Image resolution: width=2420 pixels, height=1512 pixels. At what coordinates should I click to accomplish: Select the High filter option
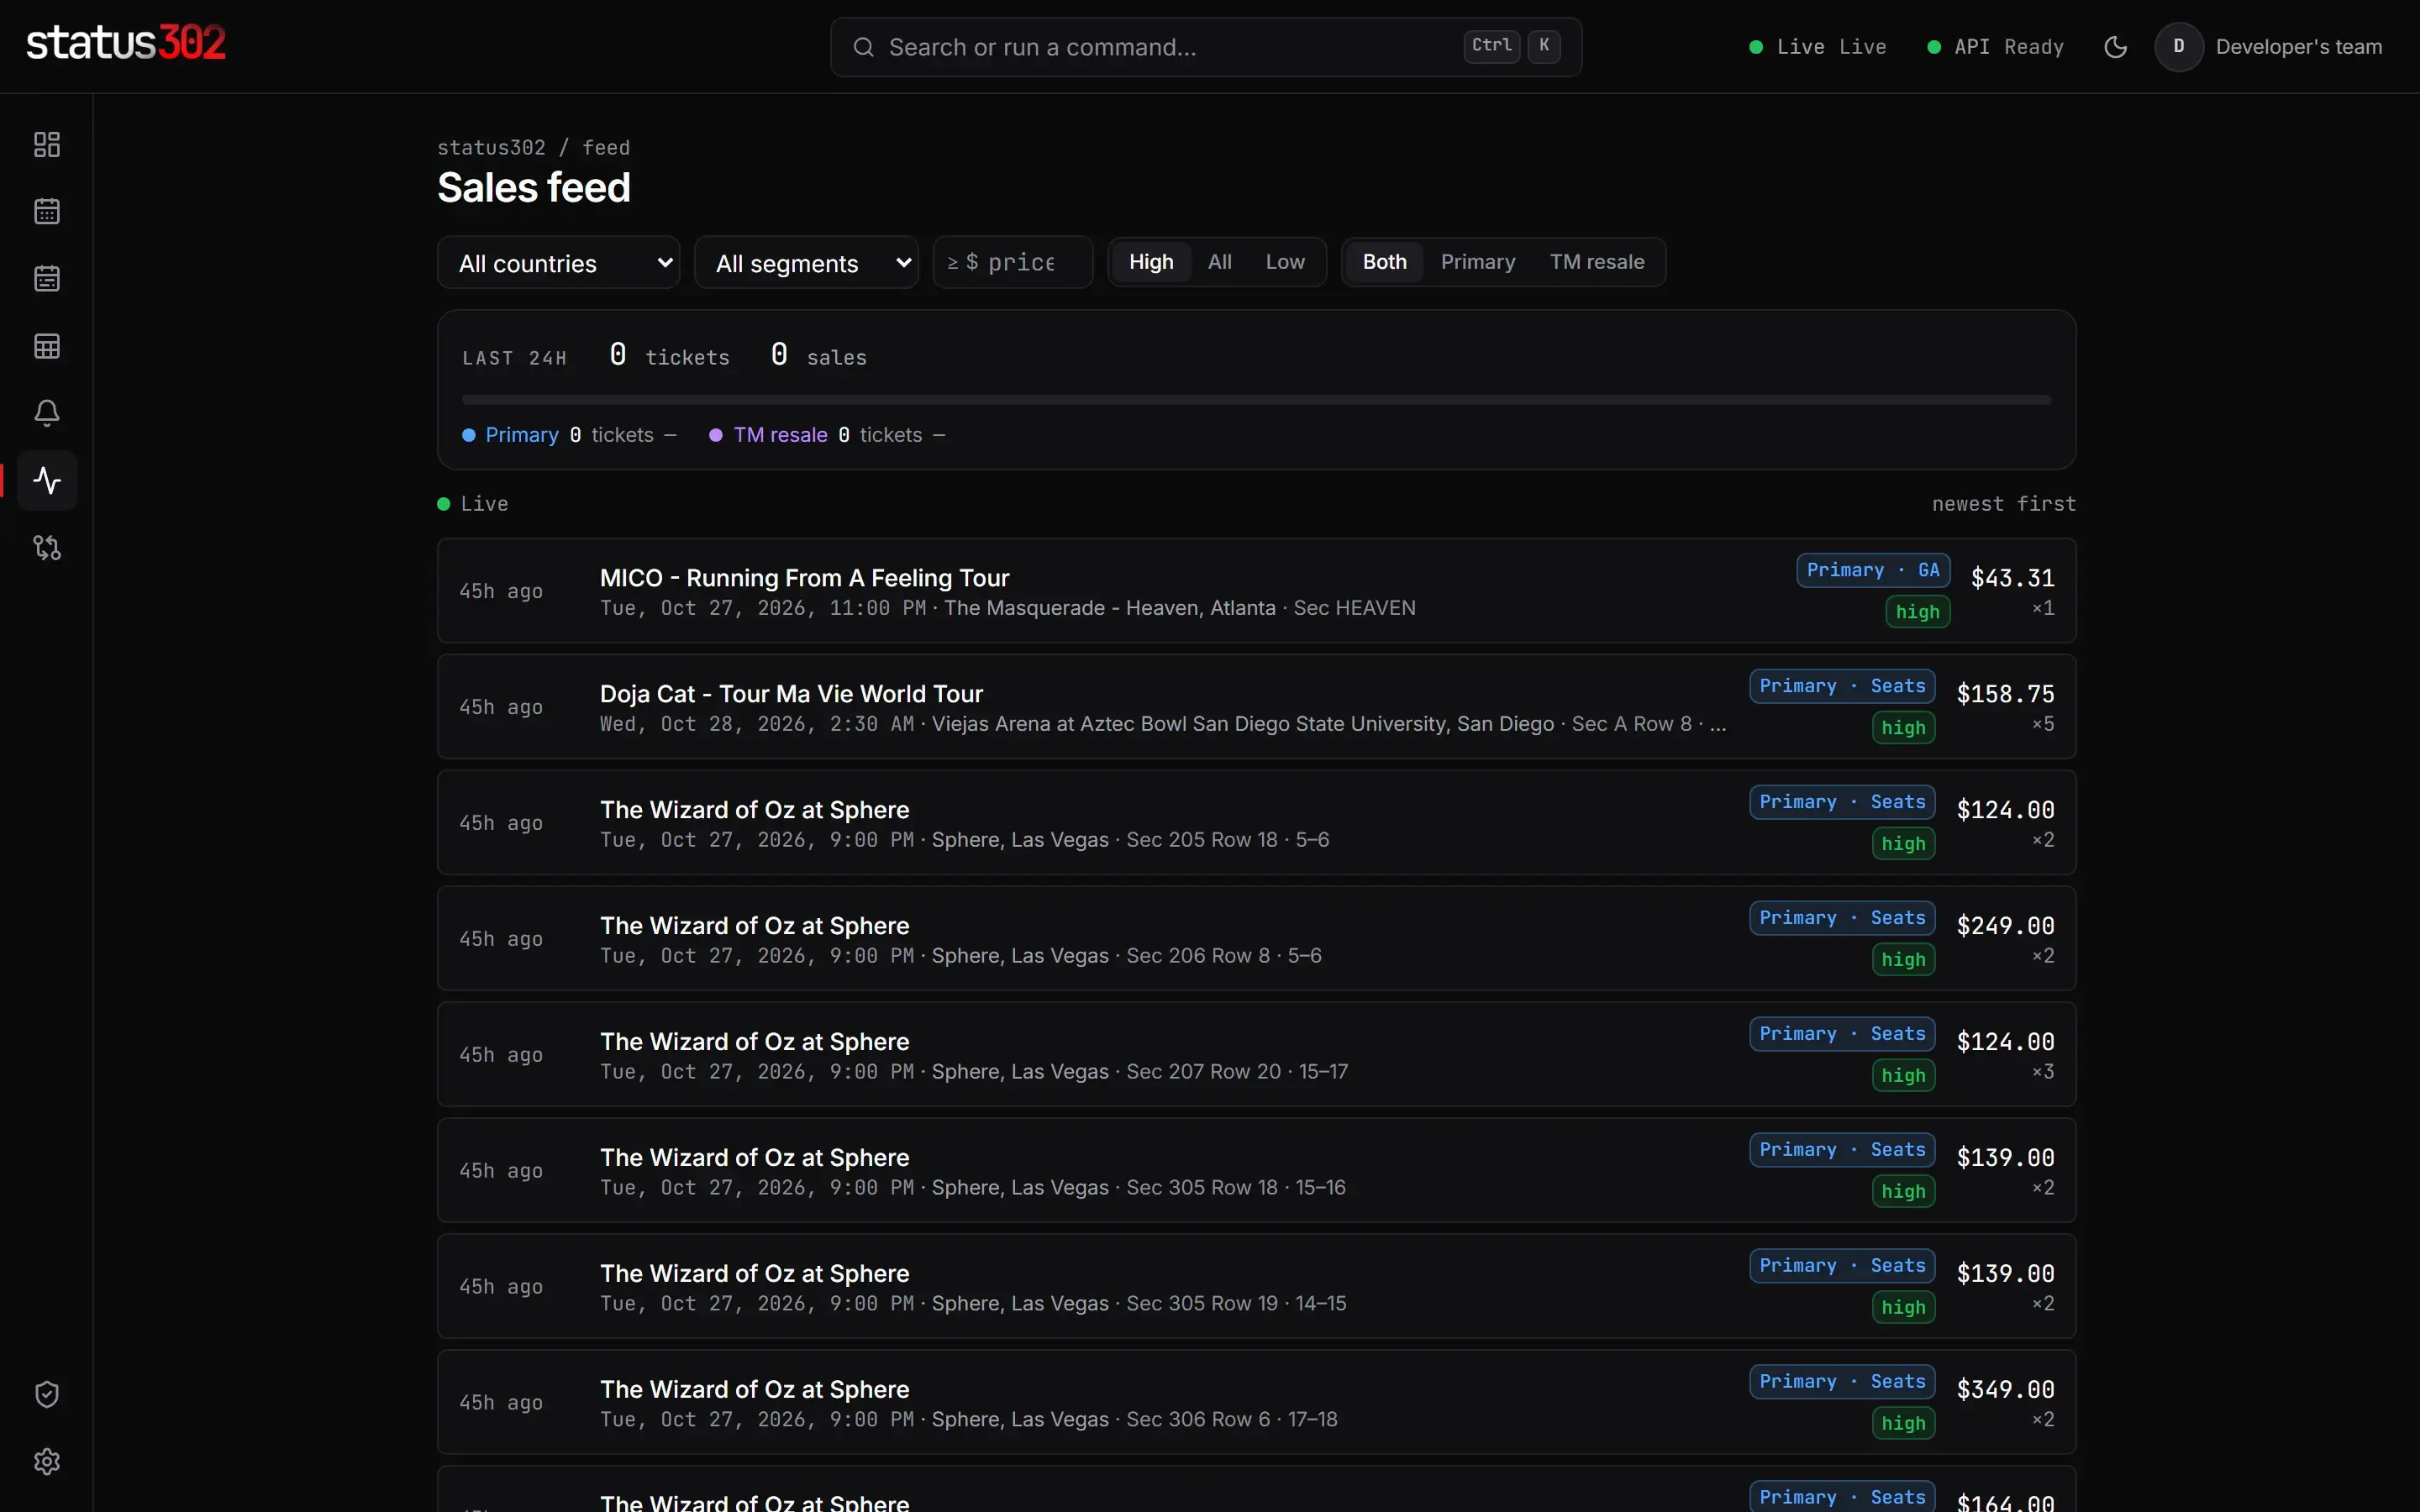click(x=1151, y=262)
